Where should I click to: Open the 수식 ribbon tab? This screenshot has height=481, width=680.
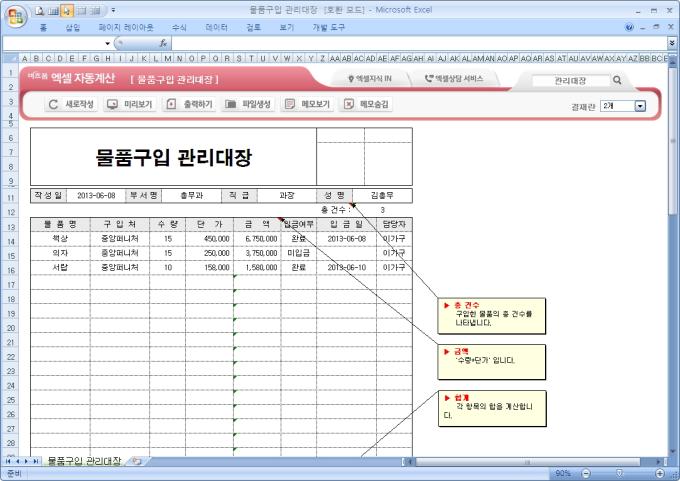[179, 28]
